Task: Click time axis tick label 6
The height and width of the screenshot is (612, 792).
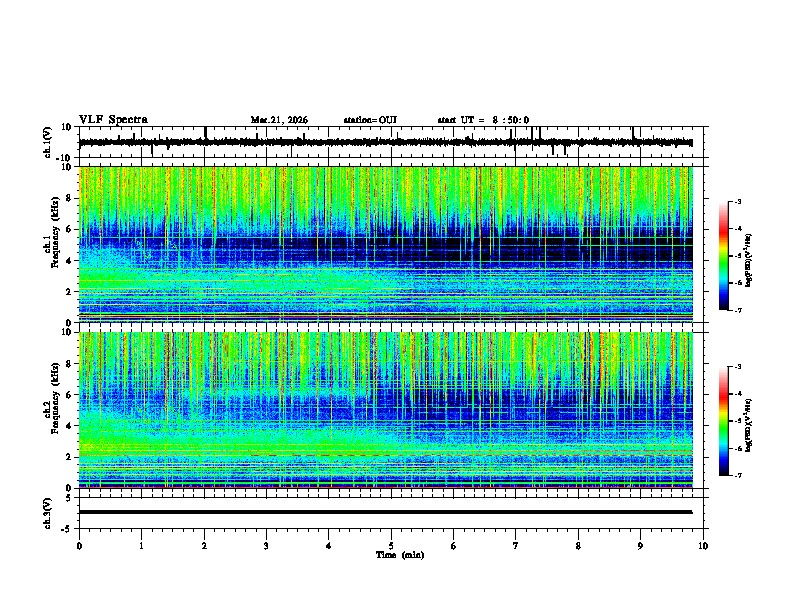Action: [x=454, y=546]
